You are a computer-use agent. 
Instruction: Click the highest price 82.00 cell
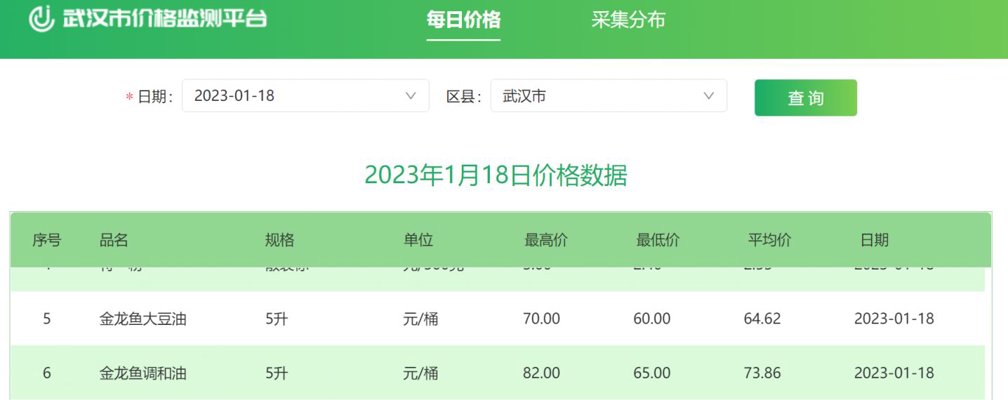coord(542,373)
